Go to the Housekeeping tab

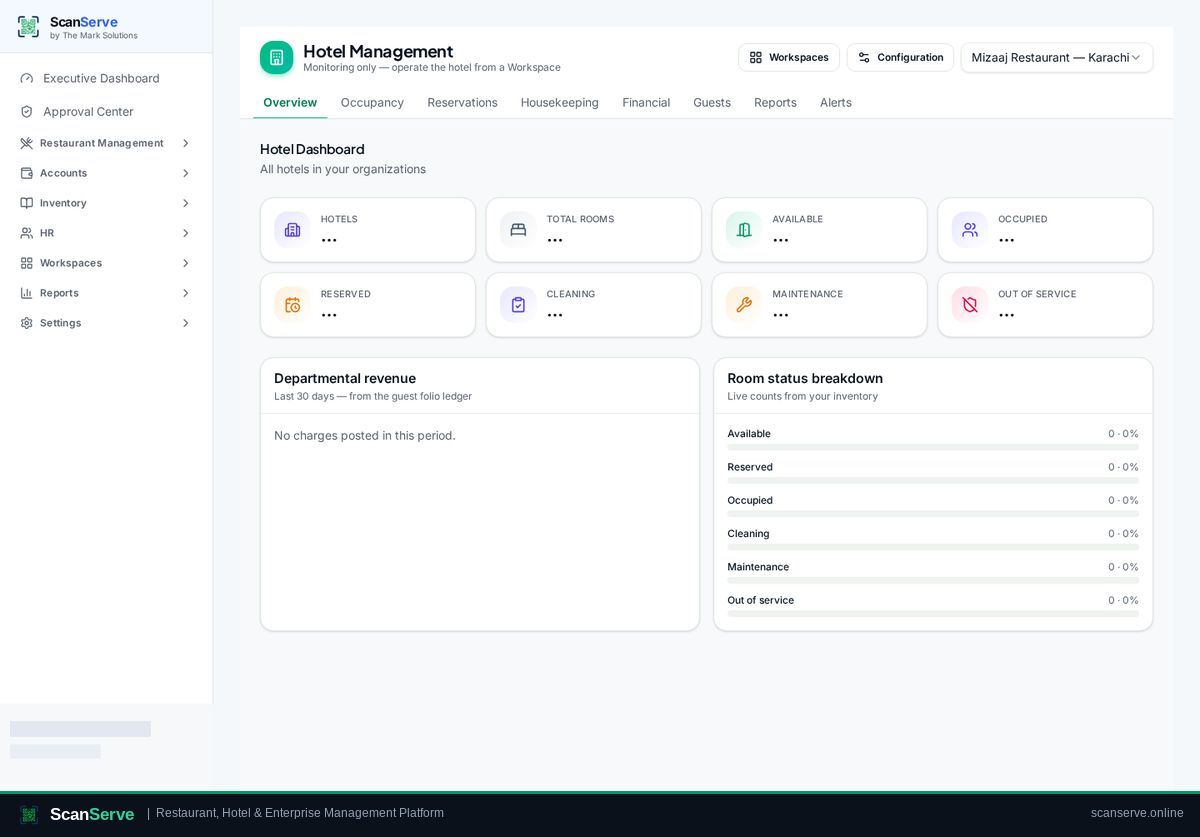559,102
